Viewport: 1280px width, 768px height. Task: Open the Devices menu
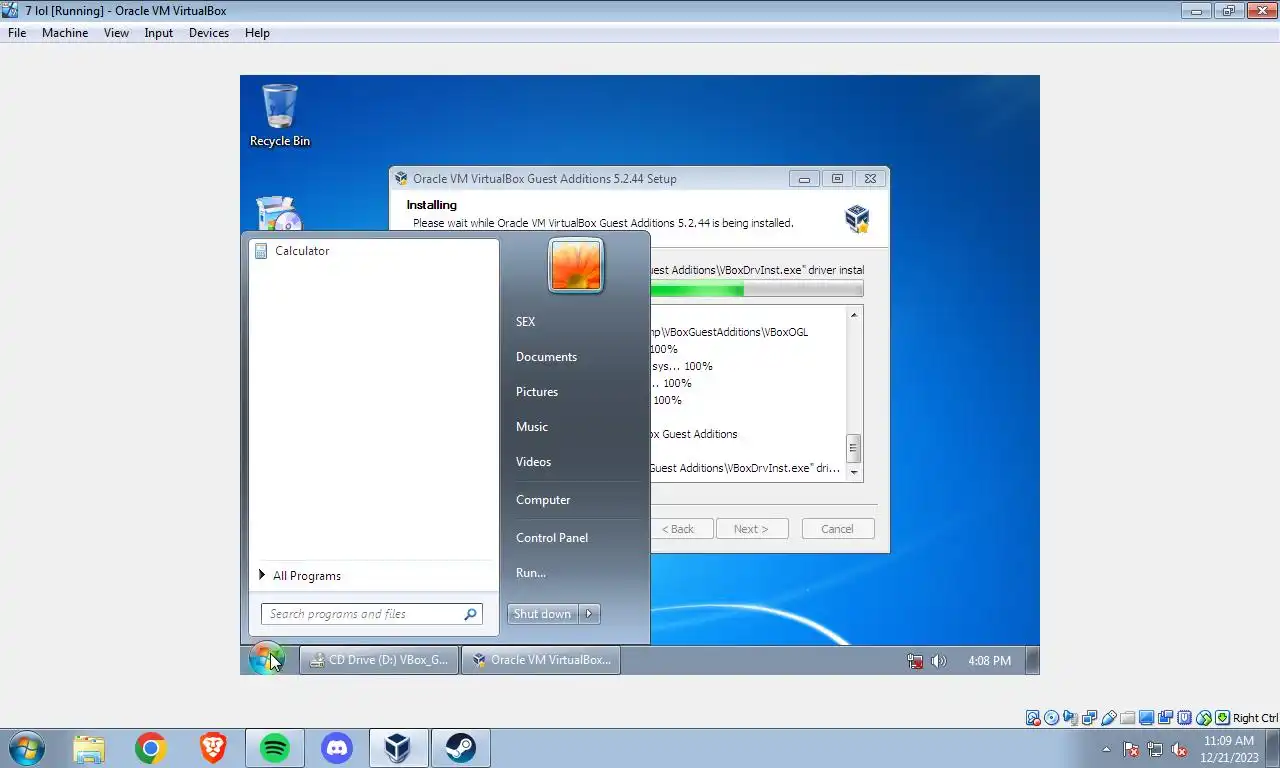click(208, 33)
